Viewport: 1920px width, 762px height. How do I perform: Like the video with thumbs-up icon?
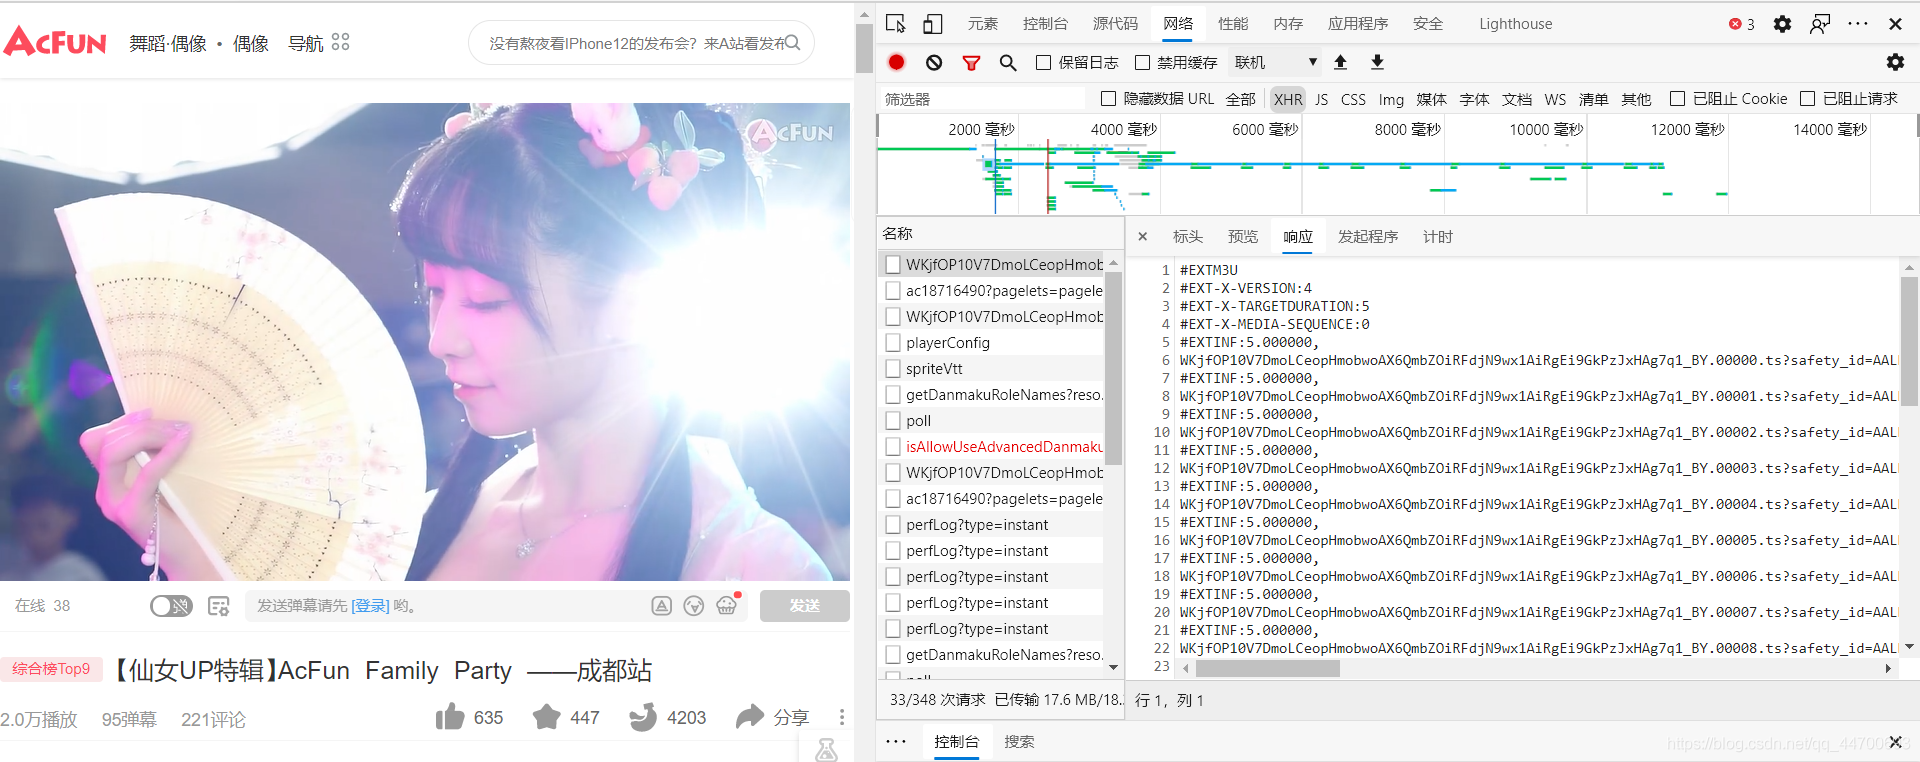point(450,716)
